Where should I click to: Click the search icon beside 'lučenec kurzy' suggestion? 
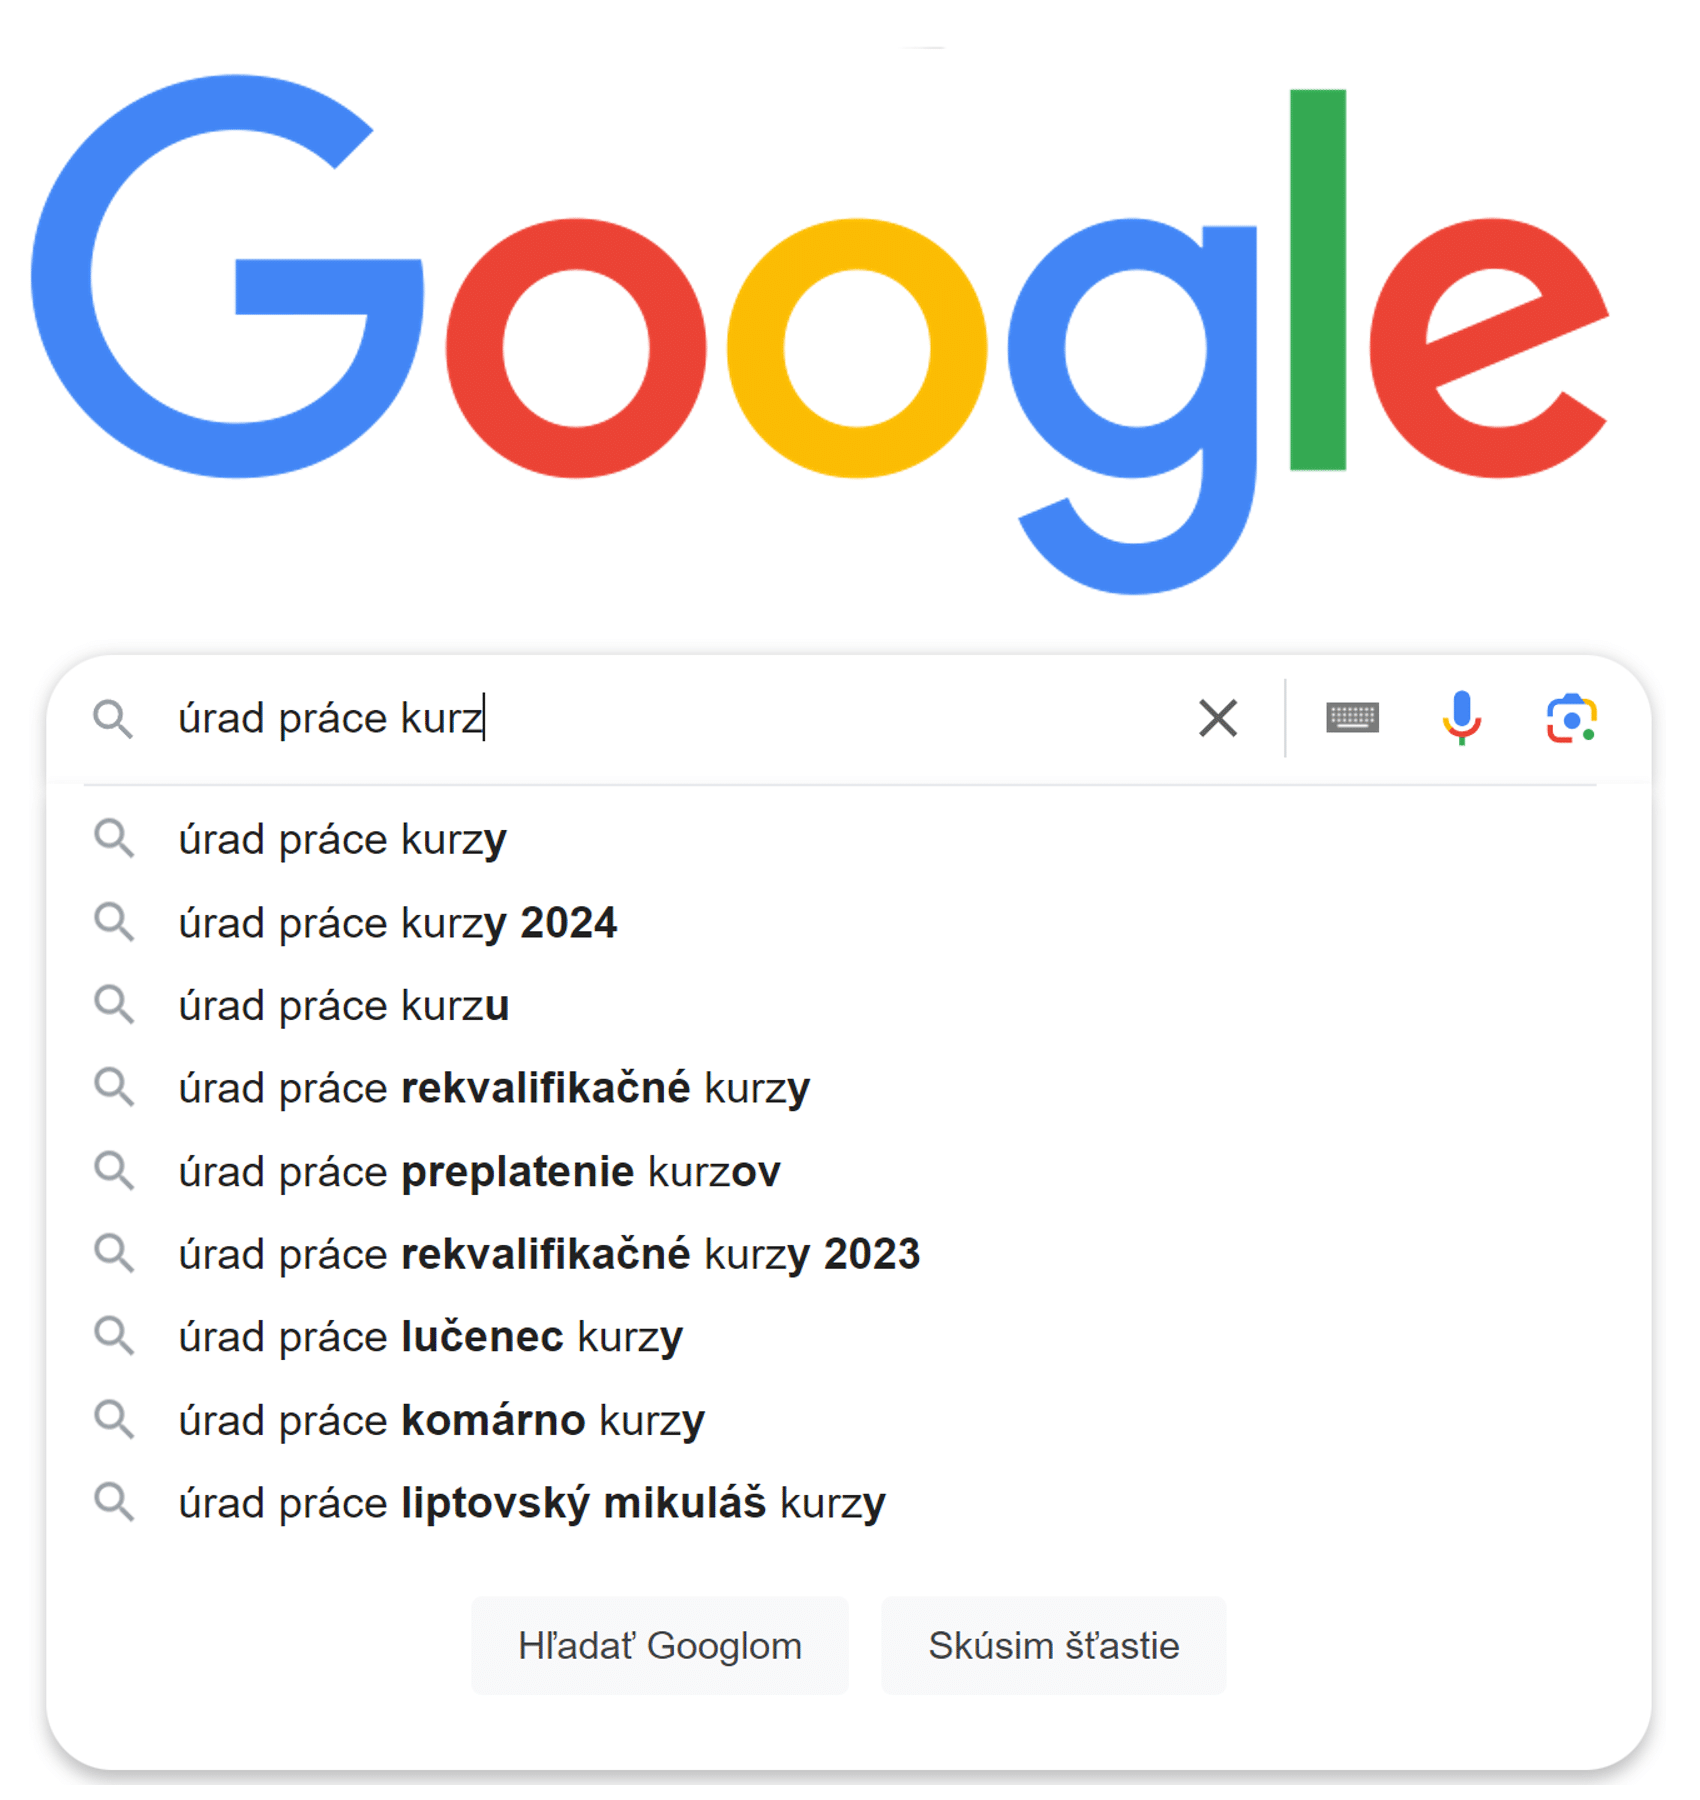114,1336
